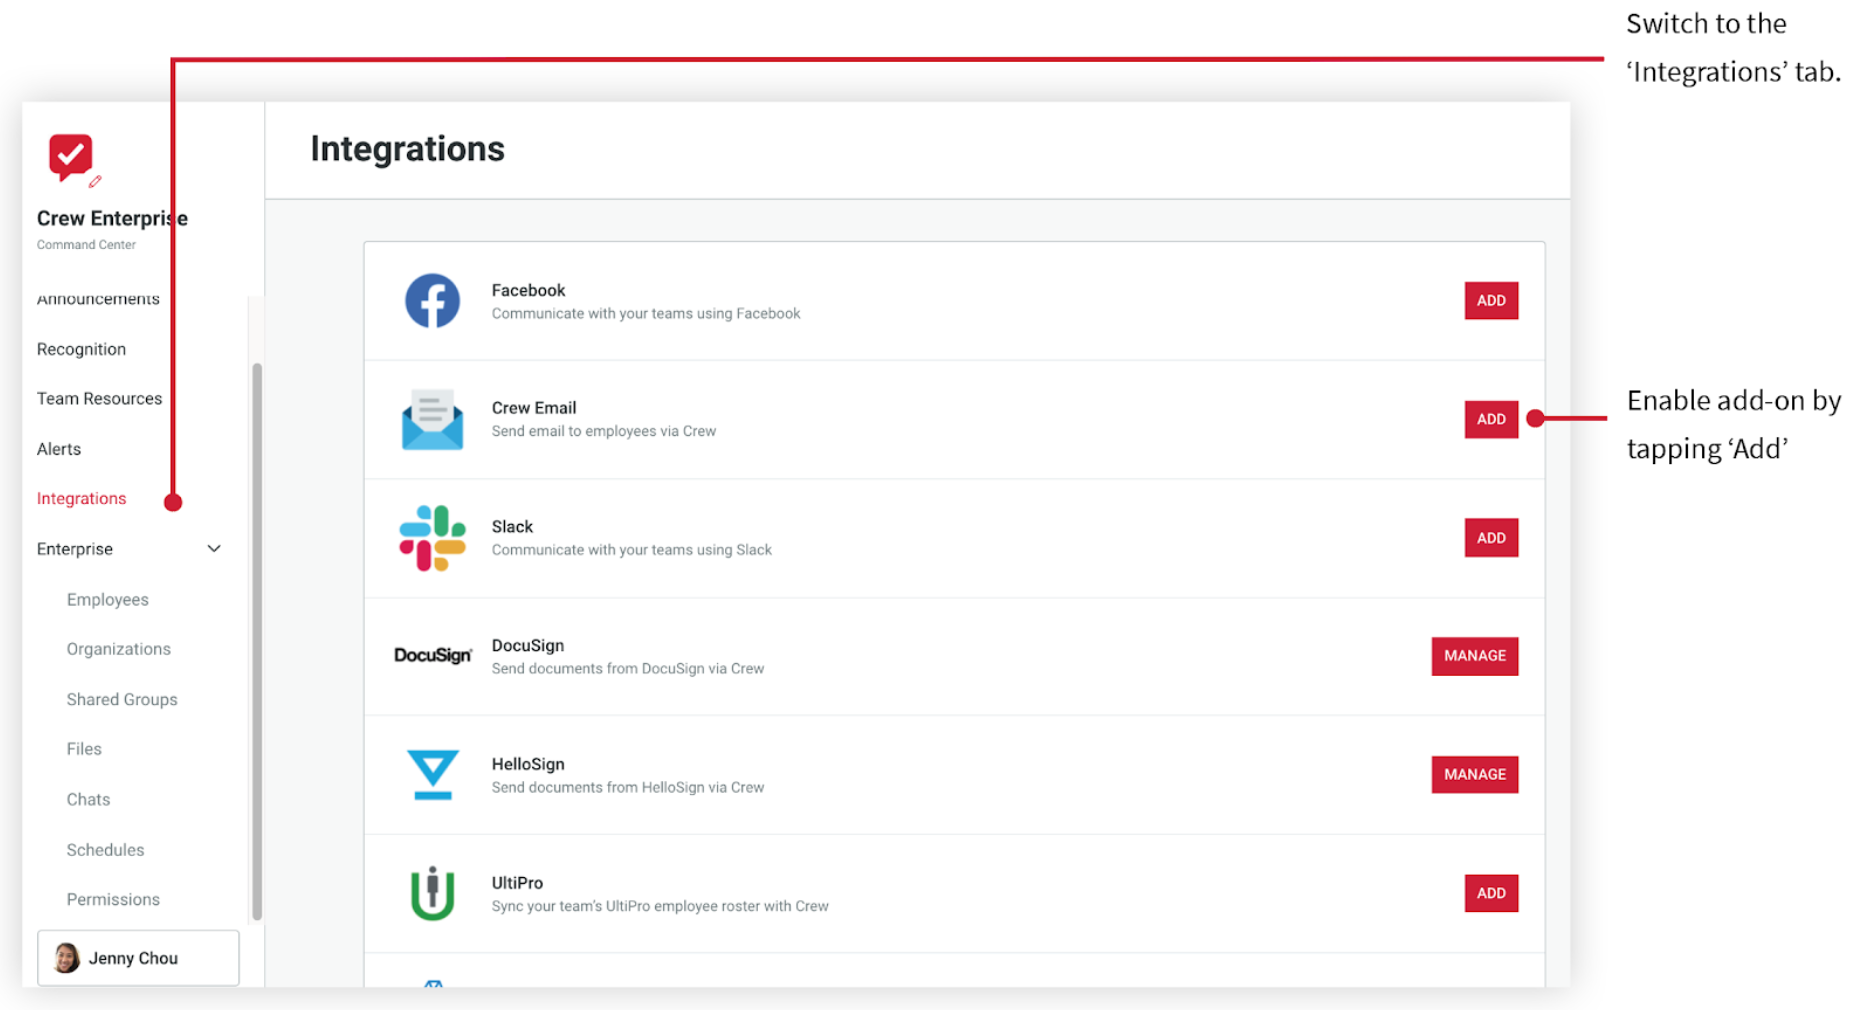Click the Facebook integration title text
This screenshot has width=1860, height=1010.
pos(528,290)
